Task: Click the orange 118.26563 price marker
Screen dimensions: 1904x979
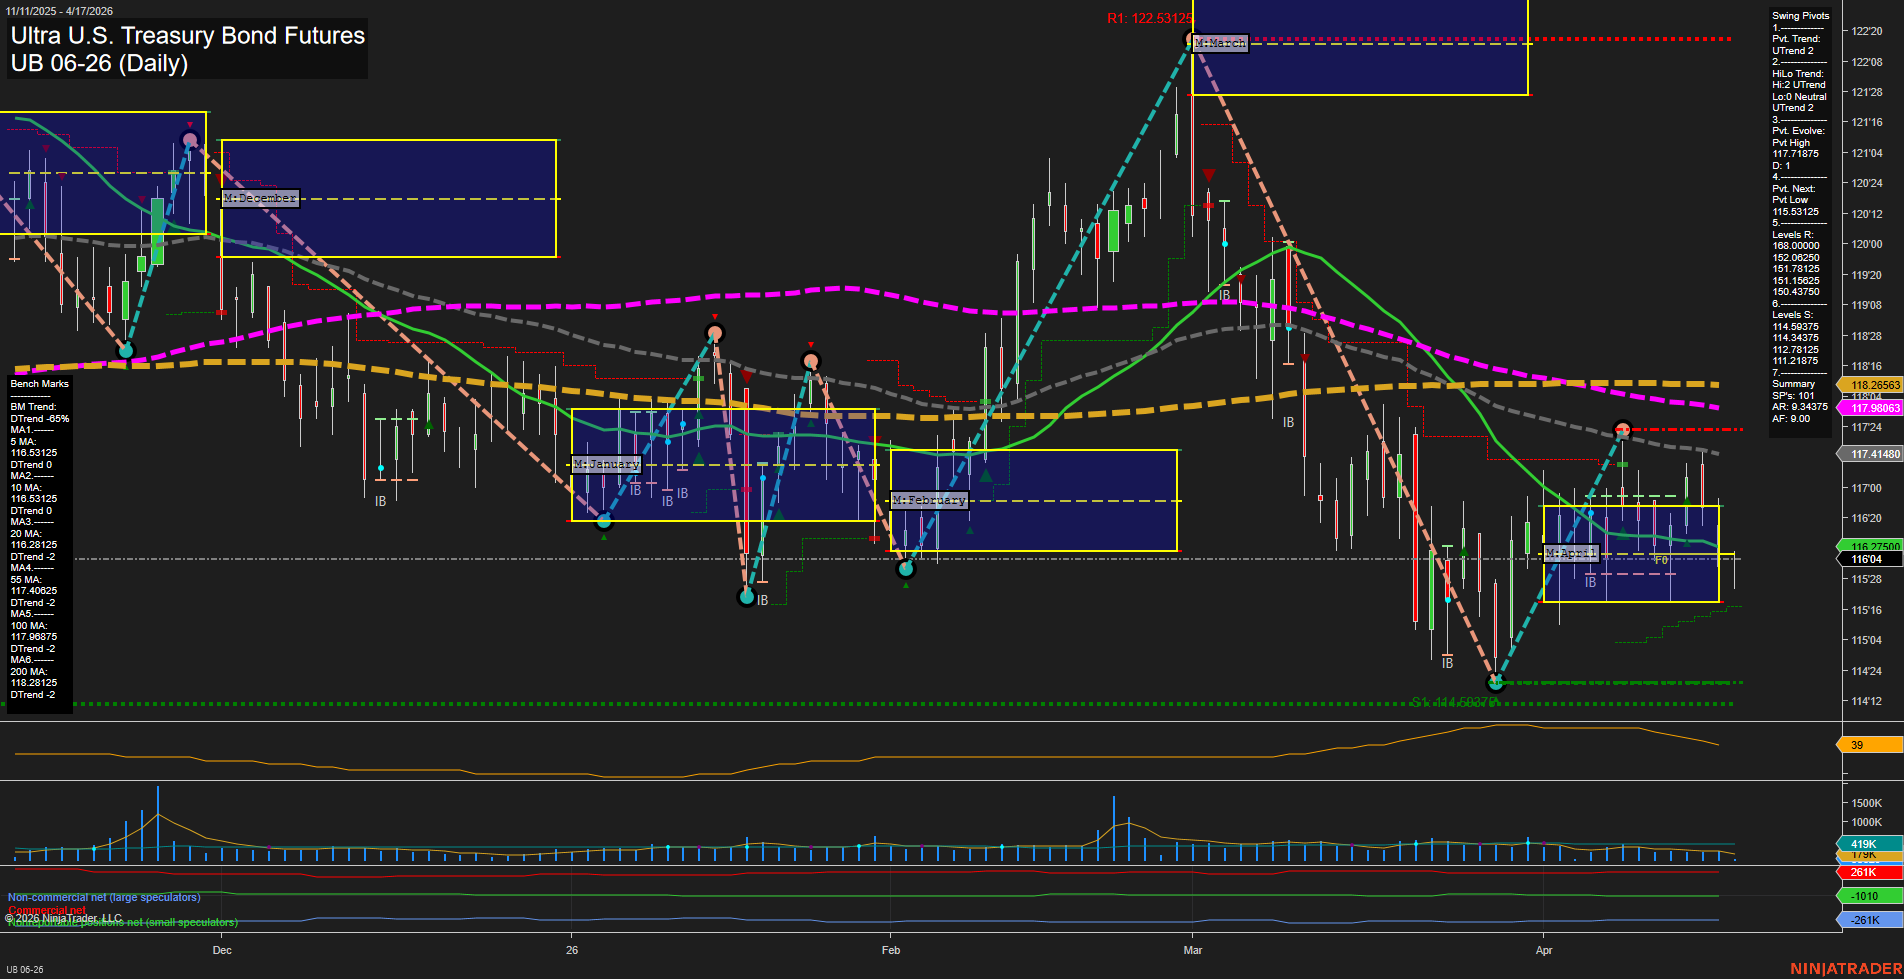Action: (1874, 385)
